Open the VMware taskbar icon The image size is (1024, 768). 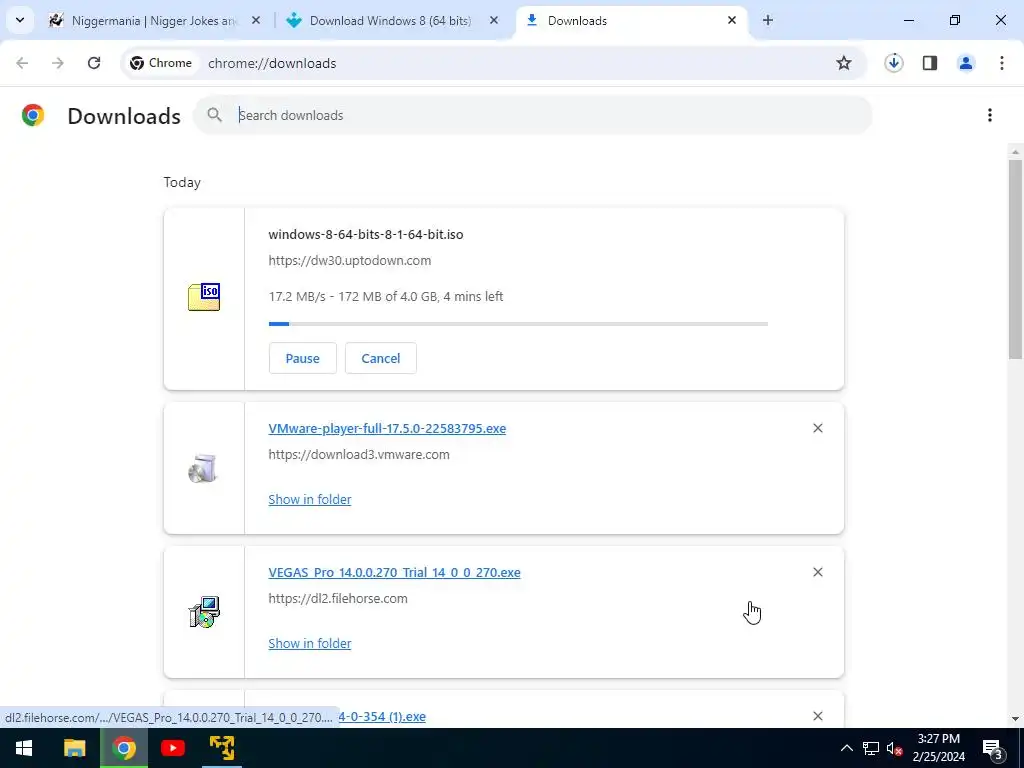(222, 748)
